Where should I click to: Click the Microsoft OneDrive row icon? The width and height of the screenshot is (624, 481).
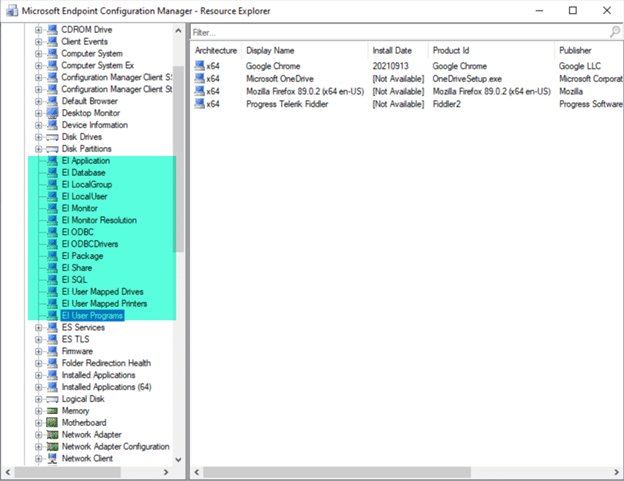click(199, 78)
